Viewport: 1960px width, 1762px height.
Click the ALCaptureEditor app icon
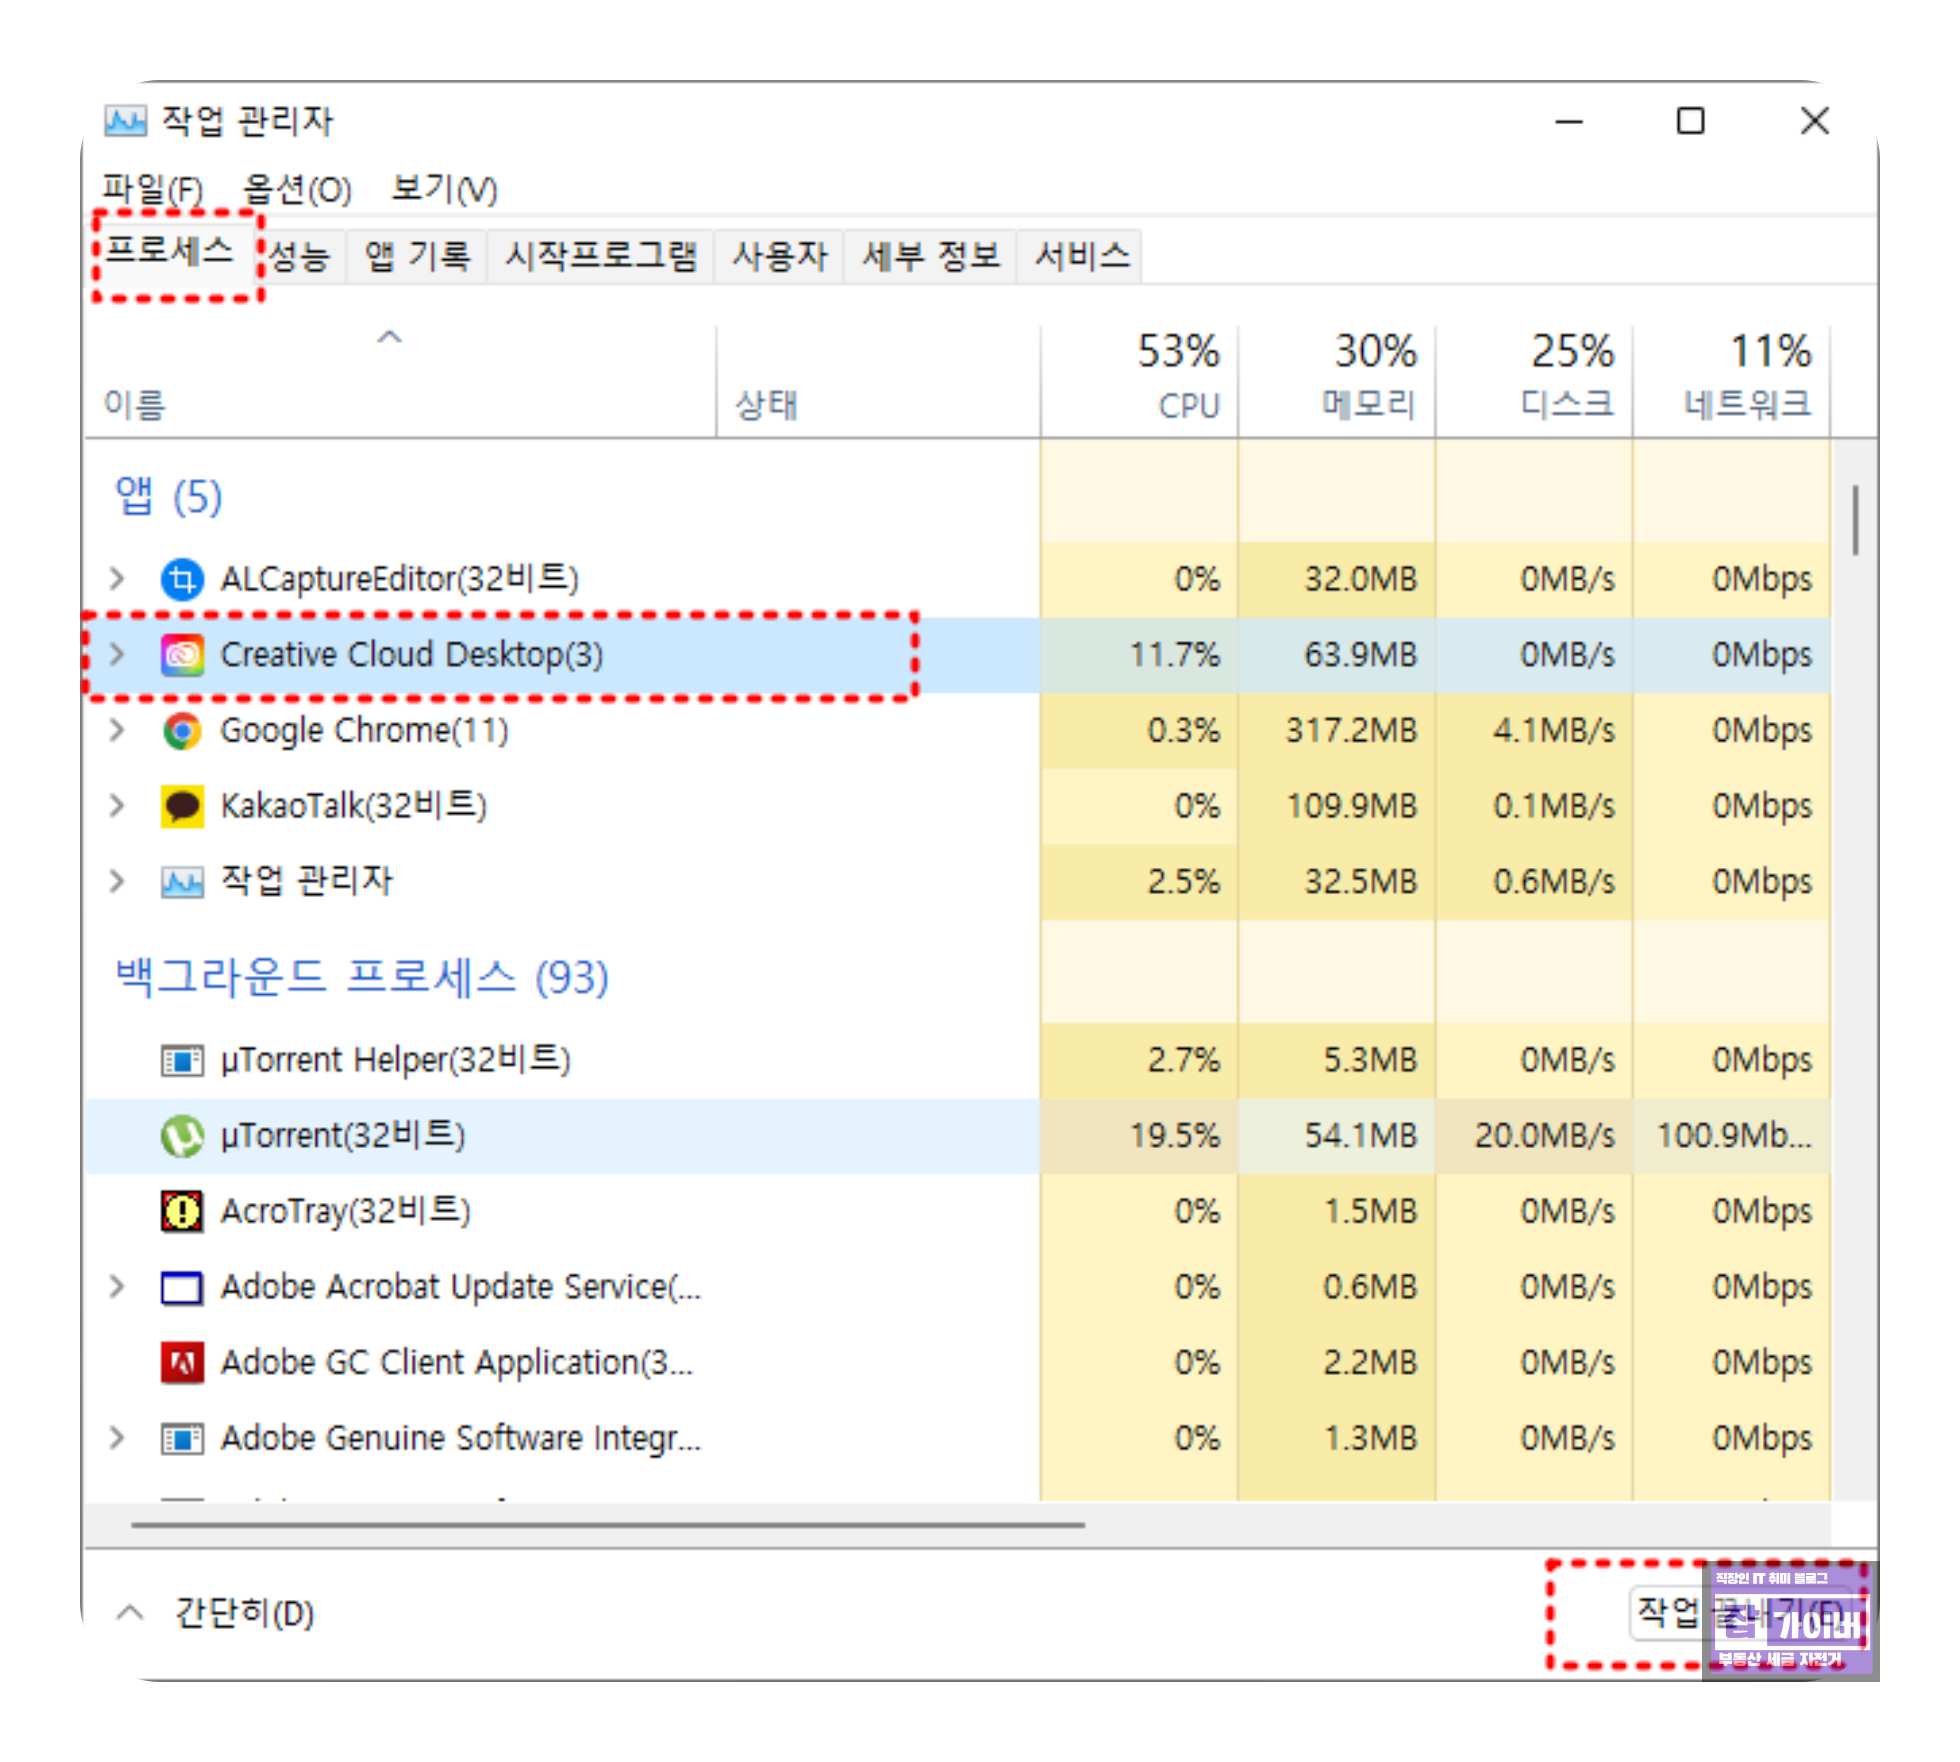coord(182,579)
